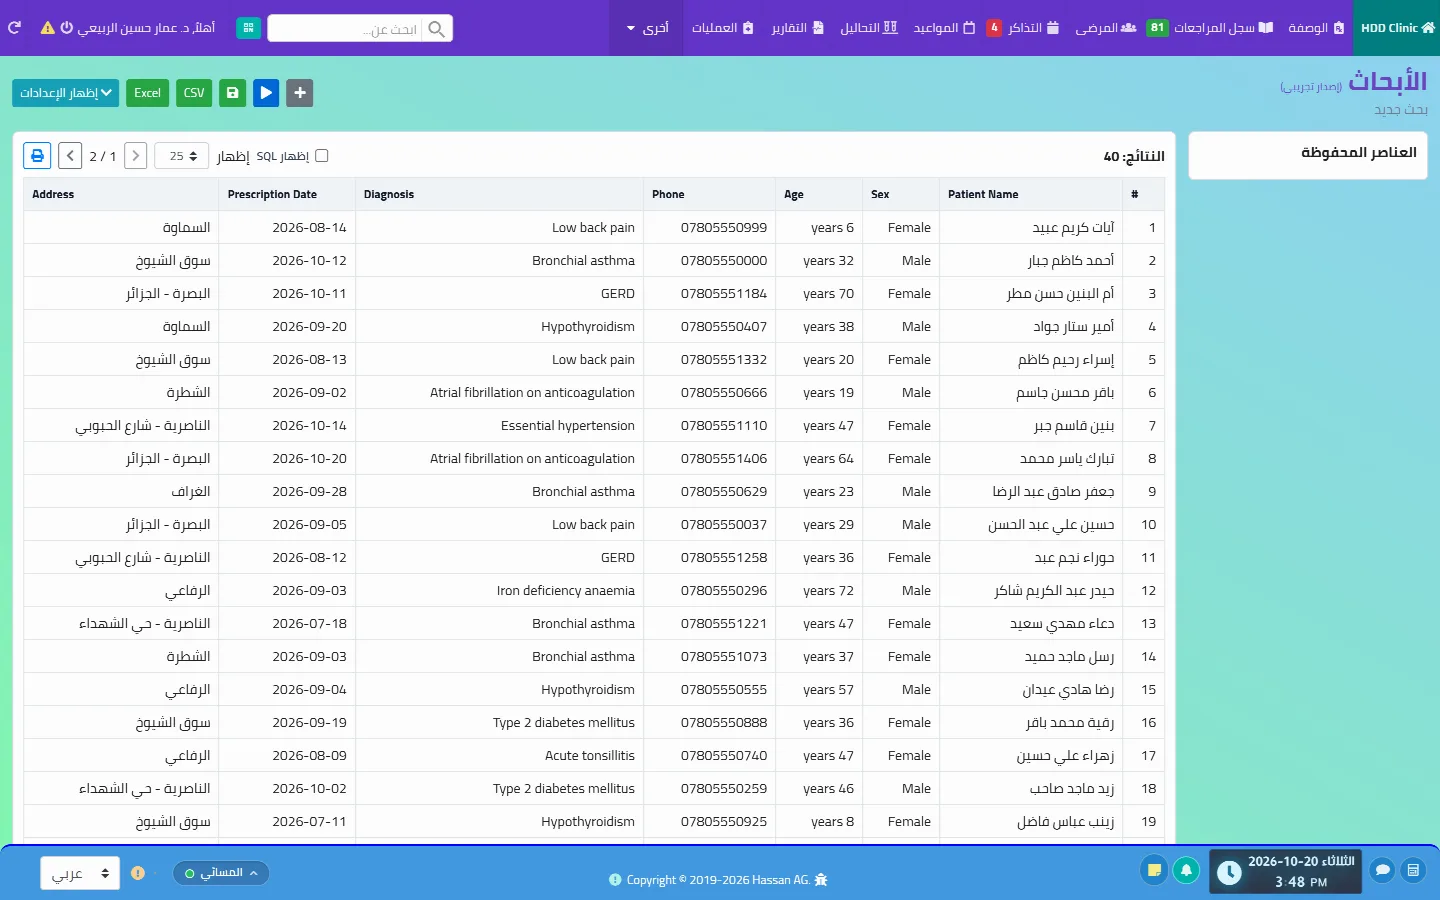Screen dimensions: 1440x900
Task: Open the التحاليل menu item
Action: [x=869, y=28]
